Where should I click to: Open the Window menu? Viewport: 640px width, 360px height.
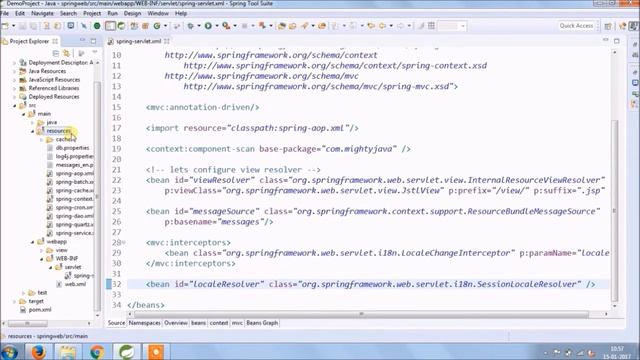tap(158, 13)
